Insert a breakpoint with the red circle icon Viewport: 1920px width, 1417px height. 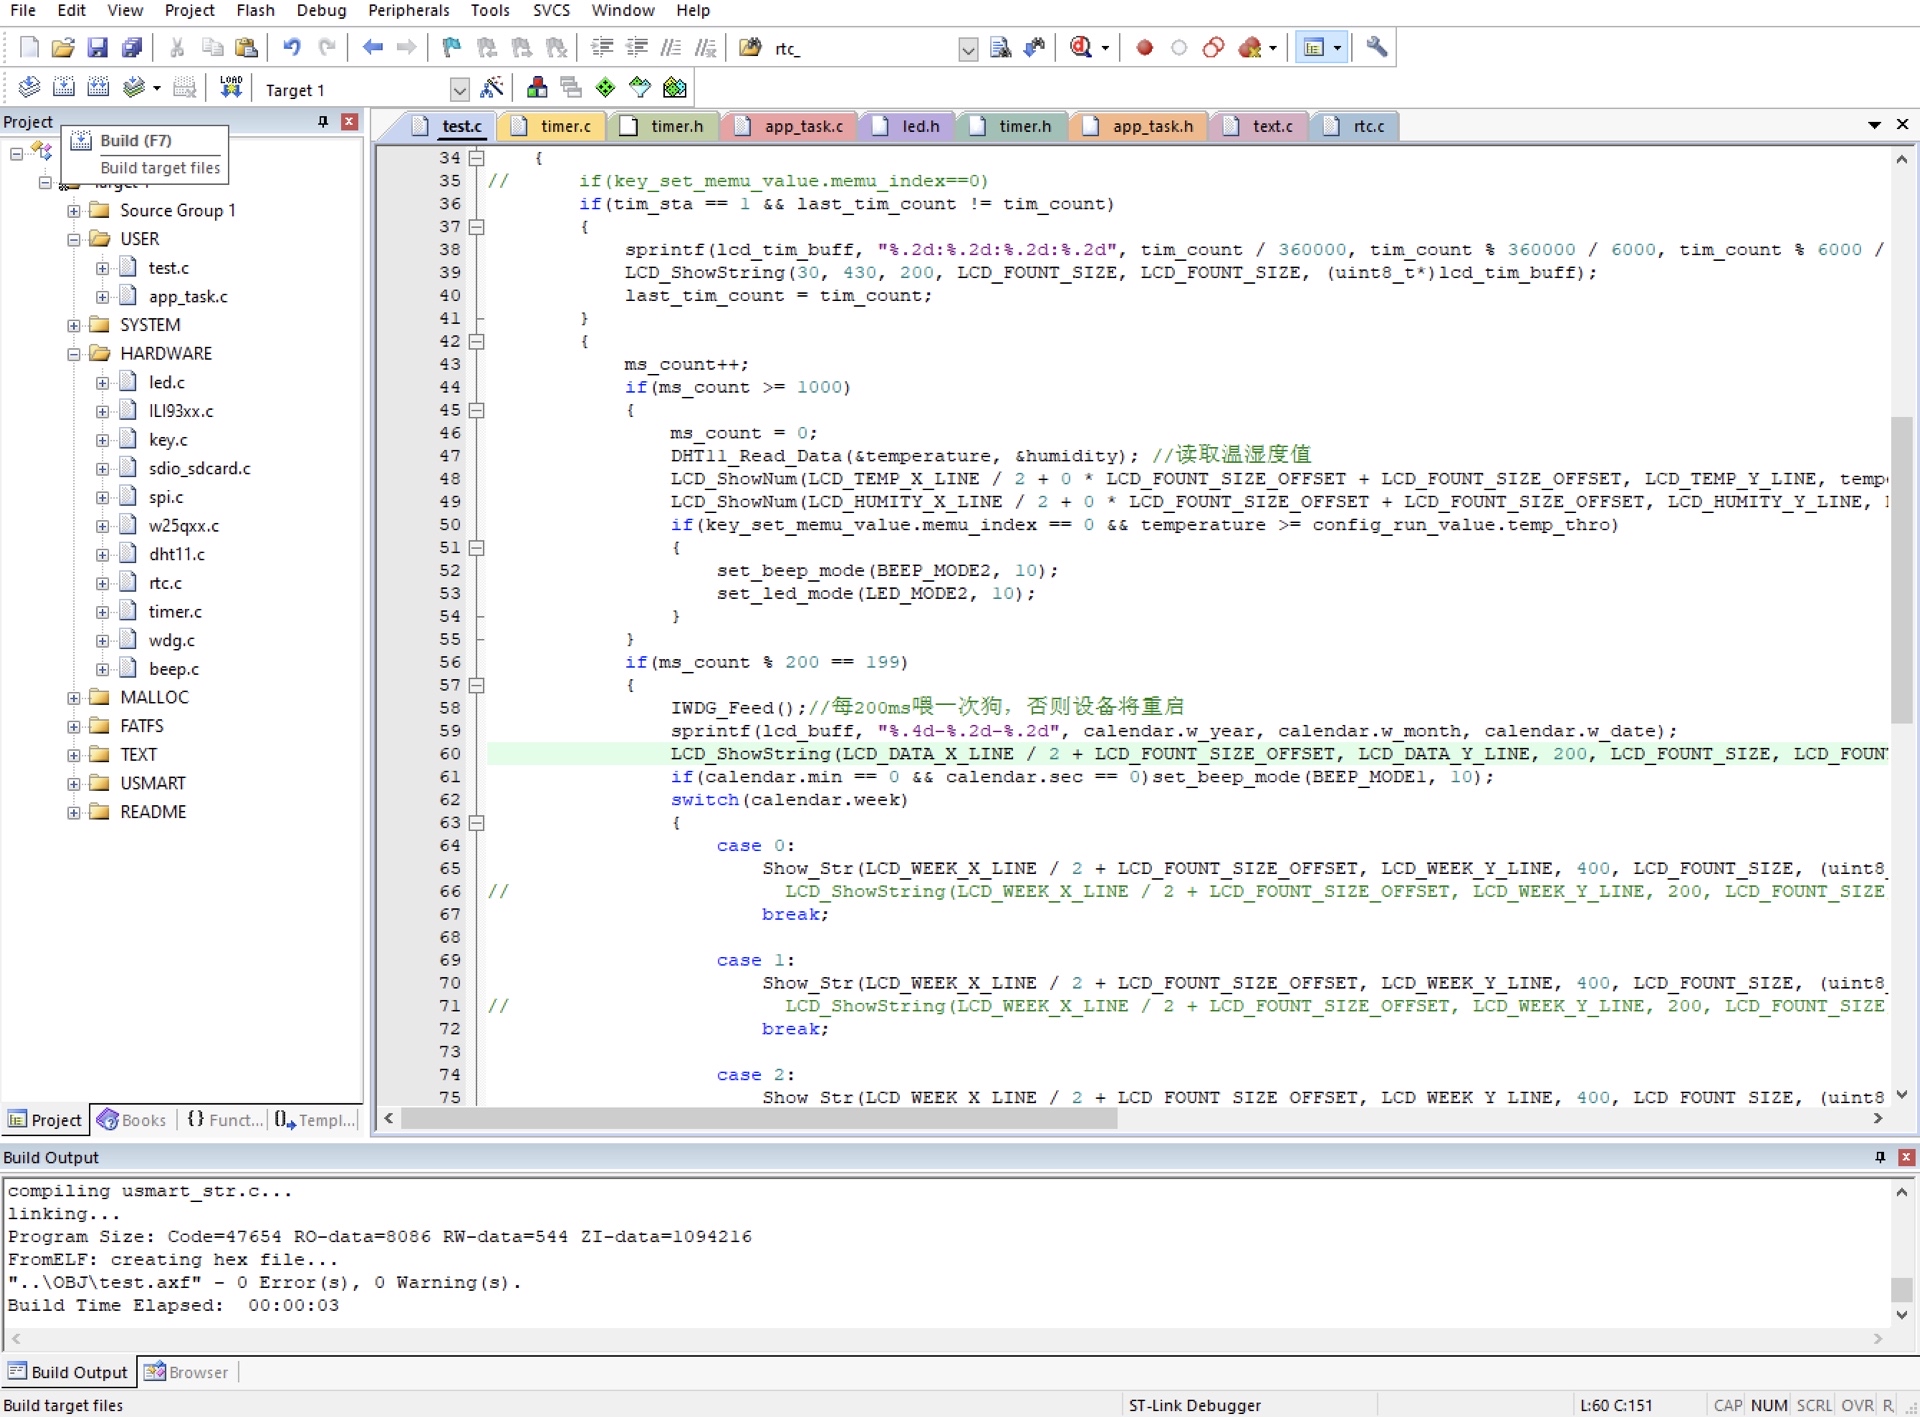1145,47
